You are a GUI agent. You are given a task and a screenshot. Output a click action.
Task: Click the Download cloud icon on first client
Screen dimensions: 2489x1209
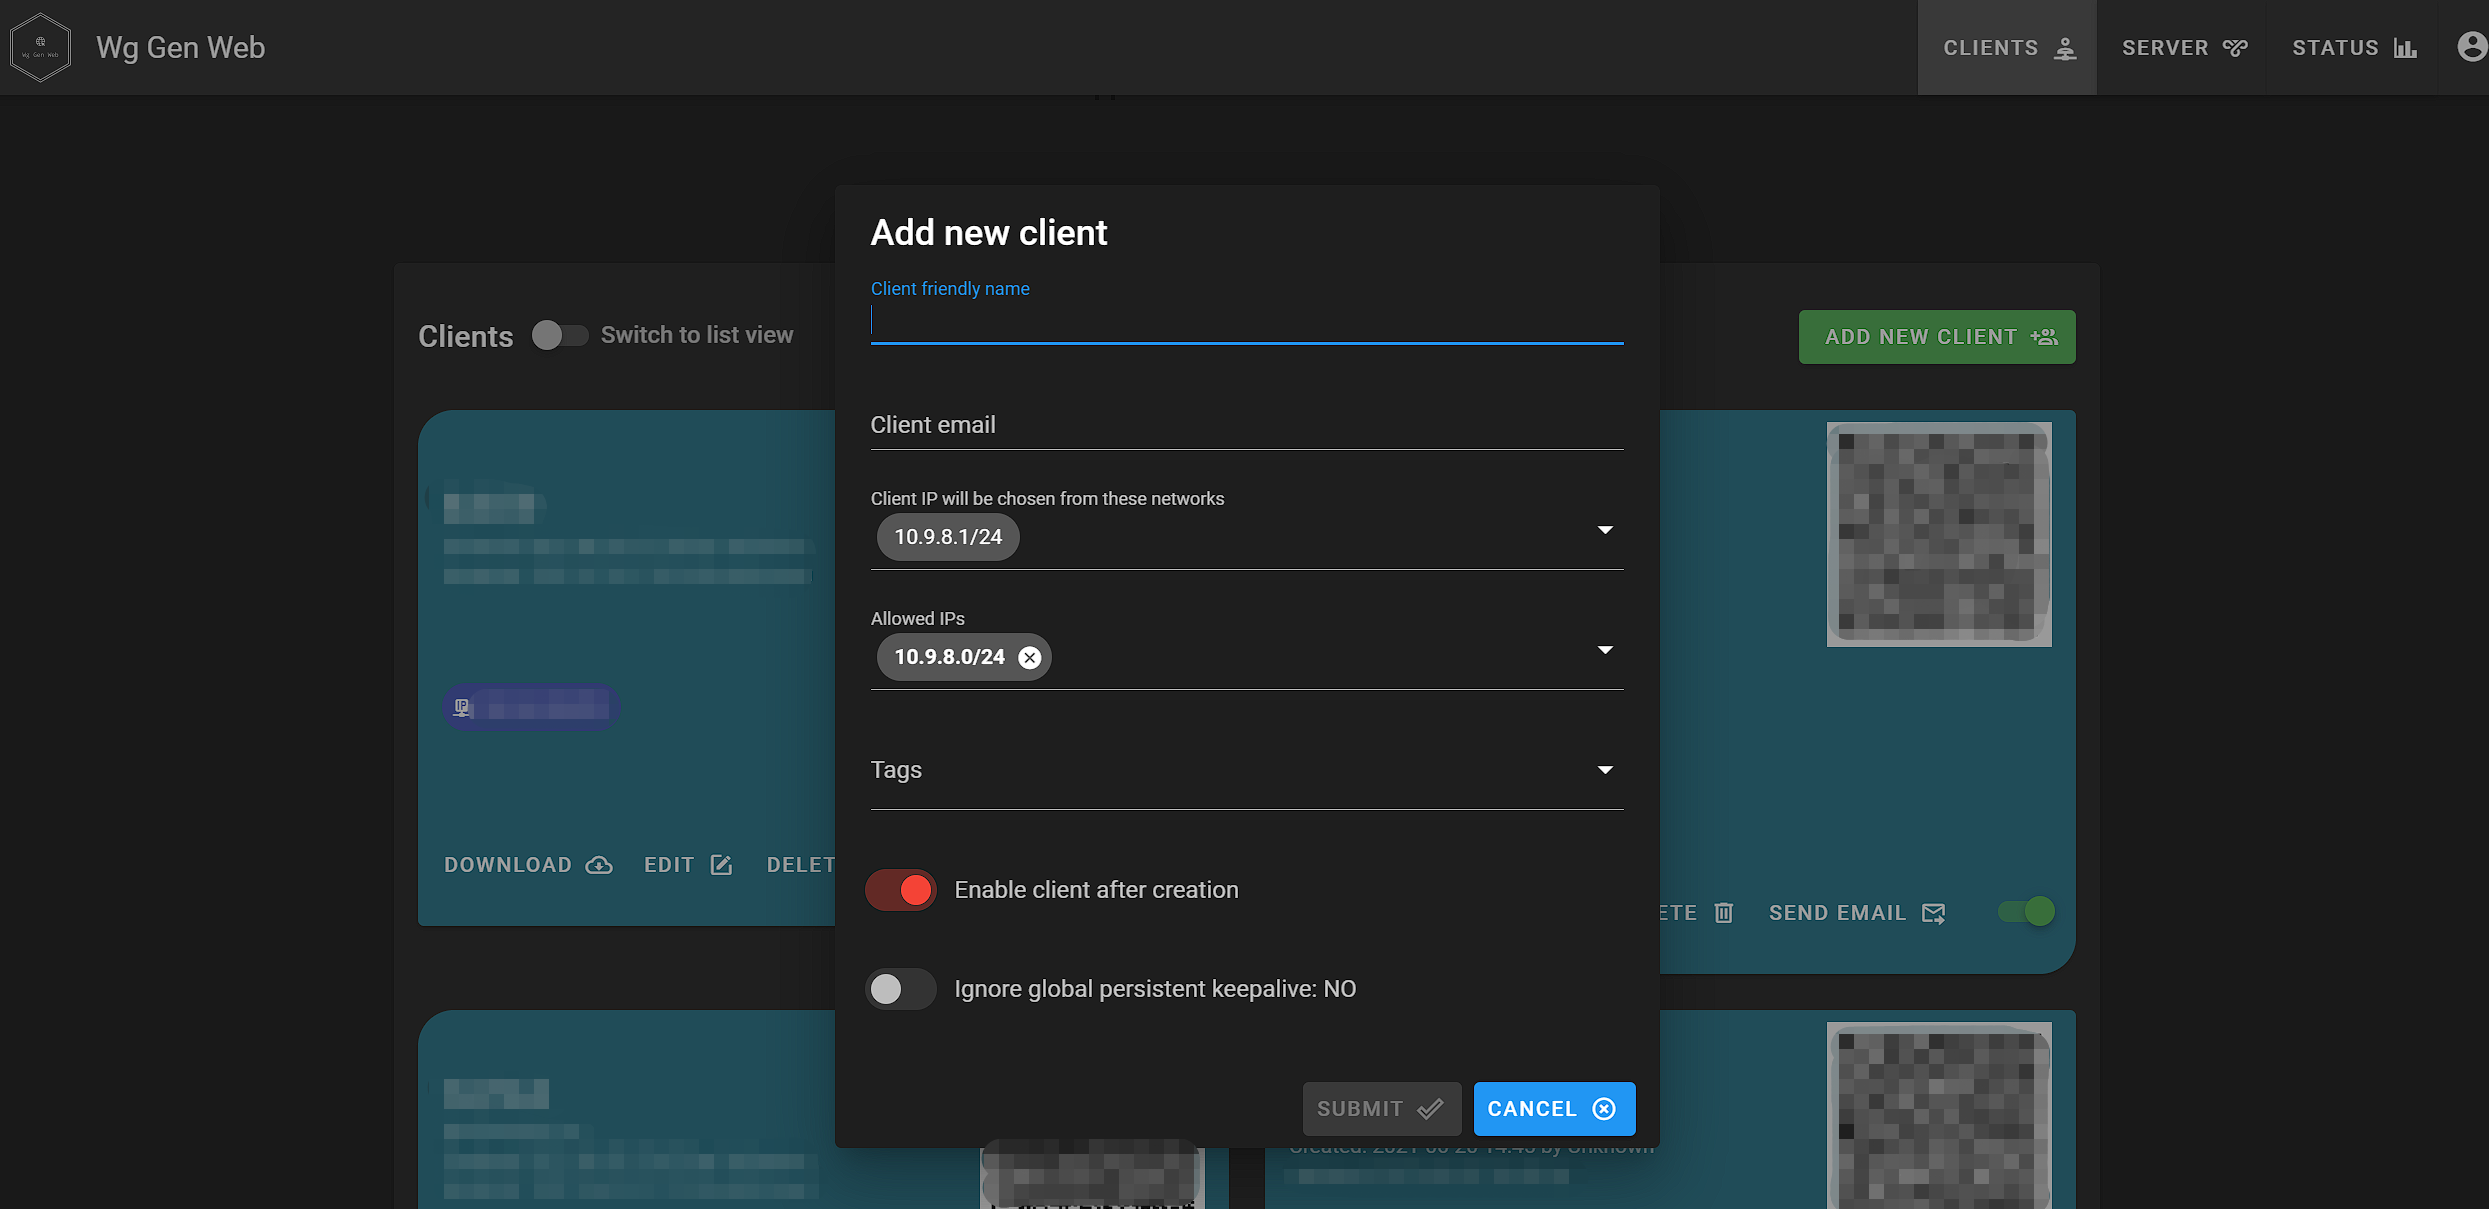click(x=598, y=865)
